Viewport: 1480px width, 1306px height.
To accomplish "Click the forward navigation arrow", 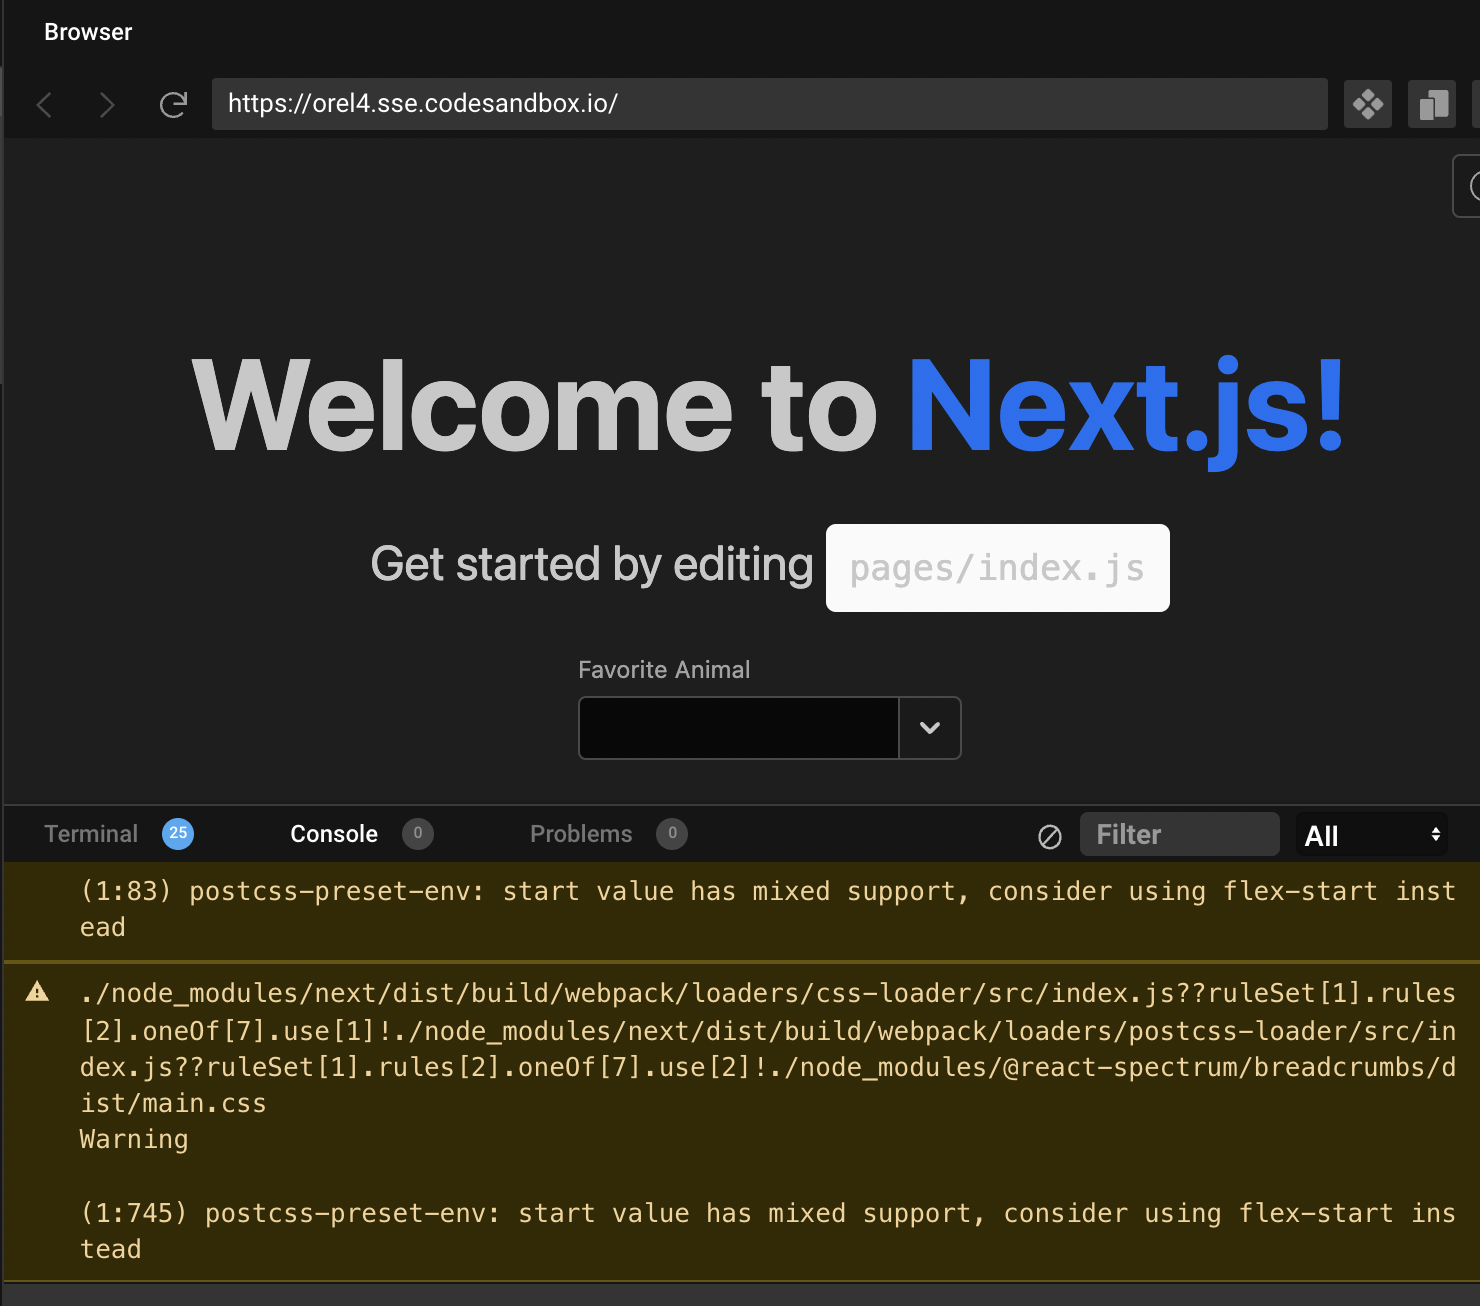I will (x=106, y=104).
